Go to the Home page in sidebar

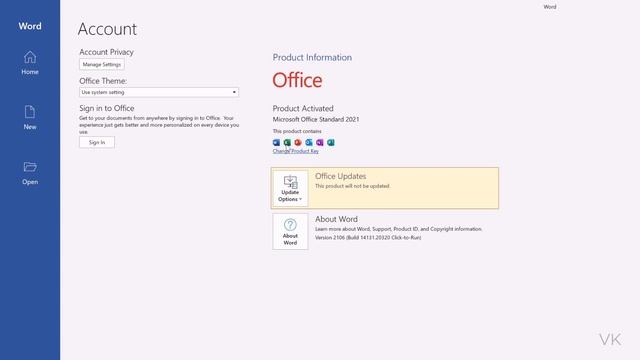30,63
